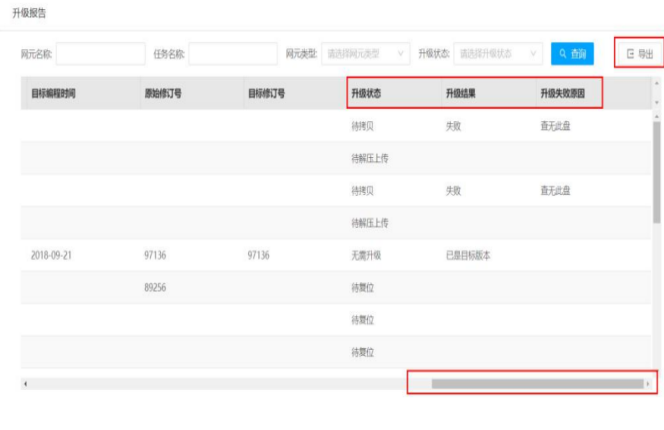Click the 目标编程时间 column header
The image size is (664, 430).
pyautogui.click(x=53, y=93)
